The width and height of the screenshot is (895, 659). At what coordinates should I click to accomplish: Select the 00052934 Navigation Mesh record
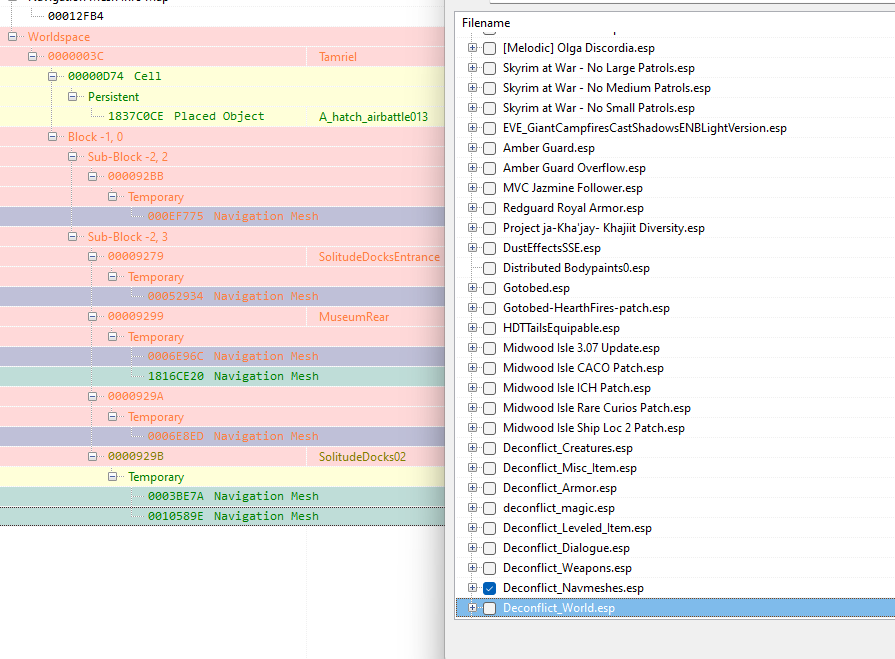[x=233, y=296]
